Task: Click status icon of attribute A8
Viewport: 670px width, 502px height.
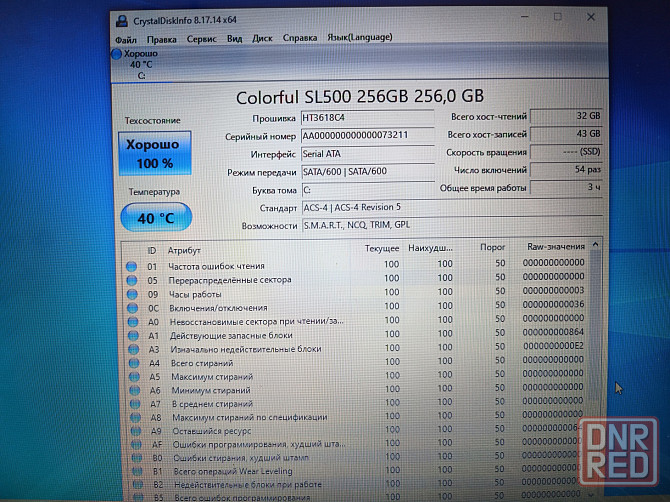Action: coord(136,417)
